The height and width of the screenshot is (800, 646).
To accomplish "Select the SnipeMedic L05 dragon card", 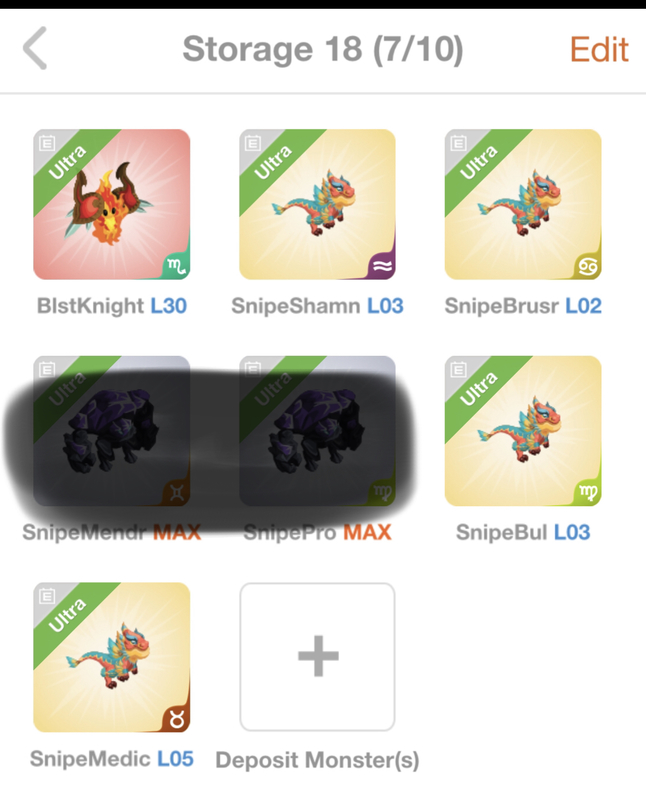I will 112,657.
